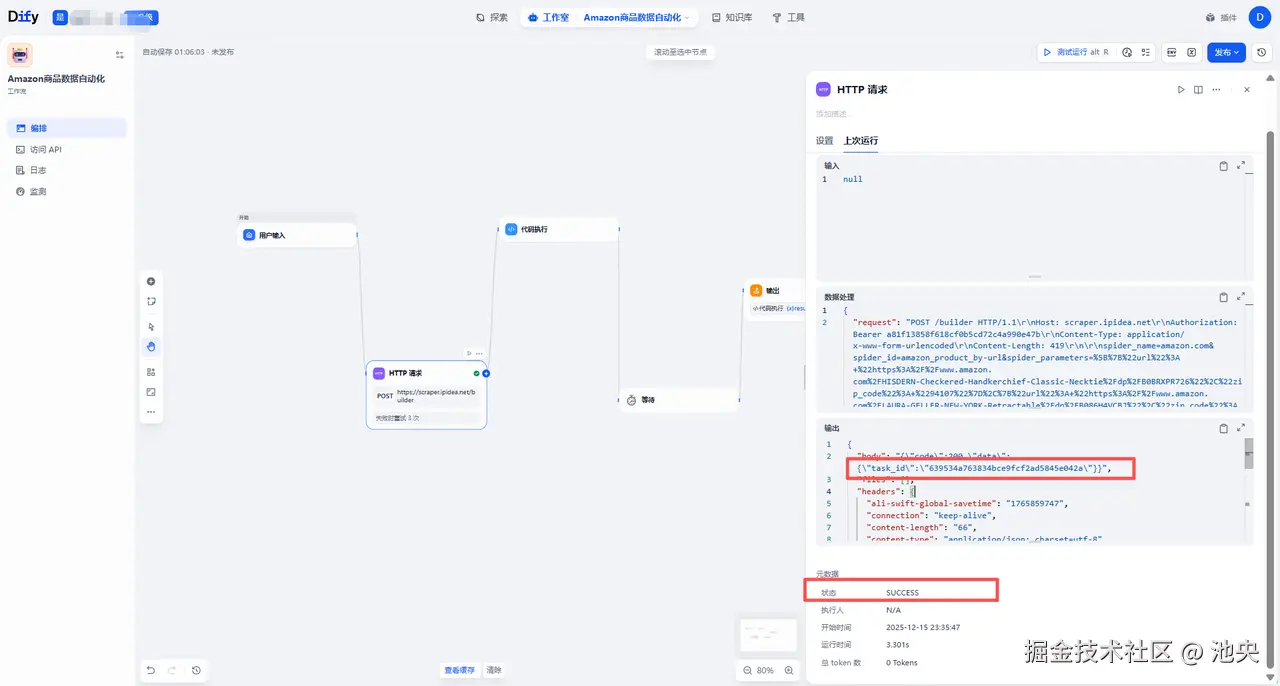Run this step from HTTP panel header
Image resolution: width=1280 pixels, height=686 pixels.
[x=1181, y=89]
